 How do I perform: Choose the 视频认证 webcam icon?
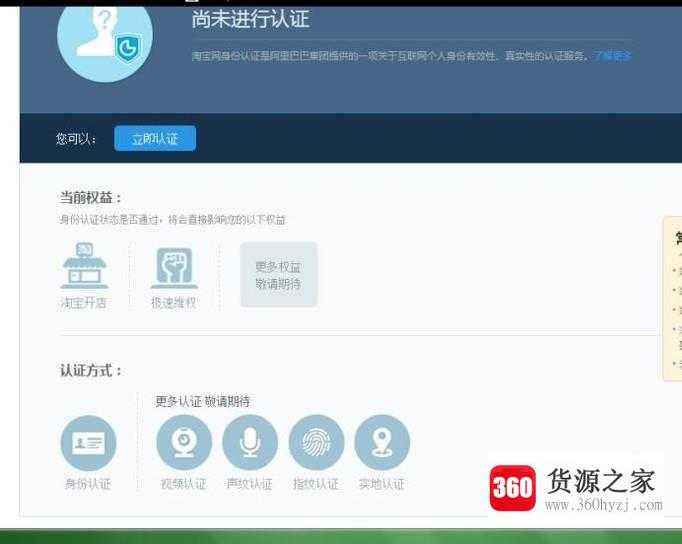pos(184,443)
